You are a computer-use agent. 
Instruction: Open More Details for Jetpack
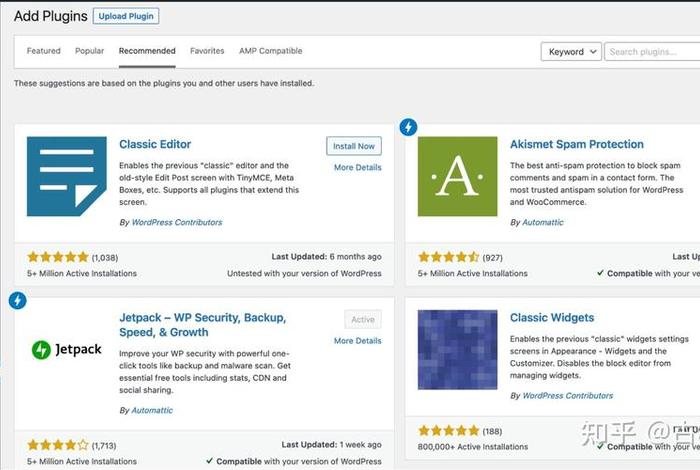click(358, 341)
